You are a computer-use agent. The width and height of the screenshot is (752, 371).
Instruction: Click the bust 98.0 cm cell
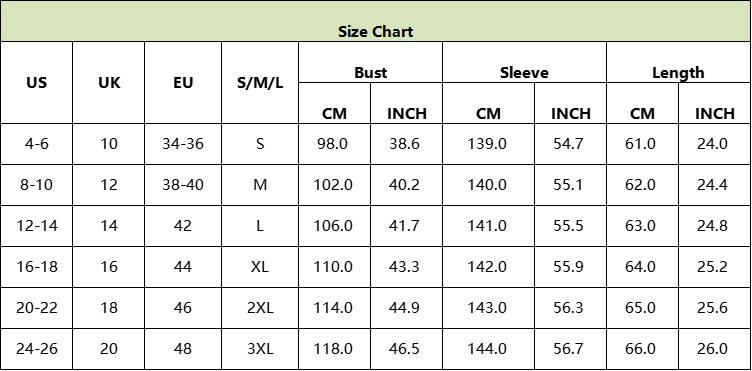click(334, 144)
